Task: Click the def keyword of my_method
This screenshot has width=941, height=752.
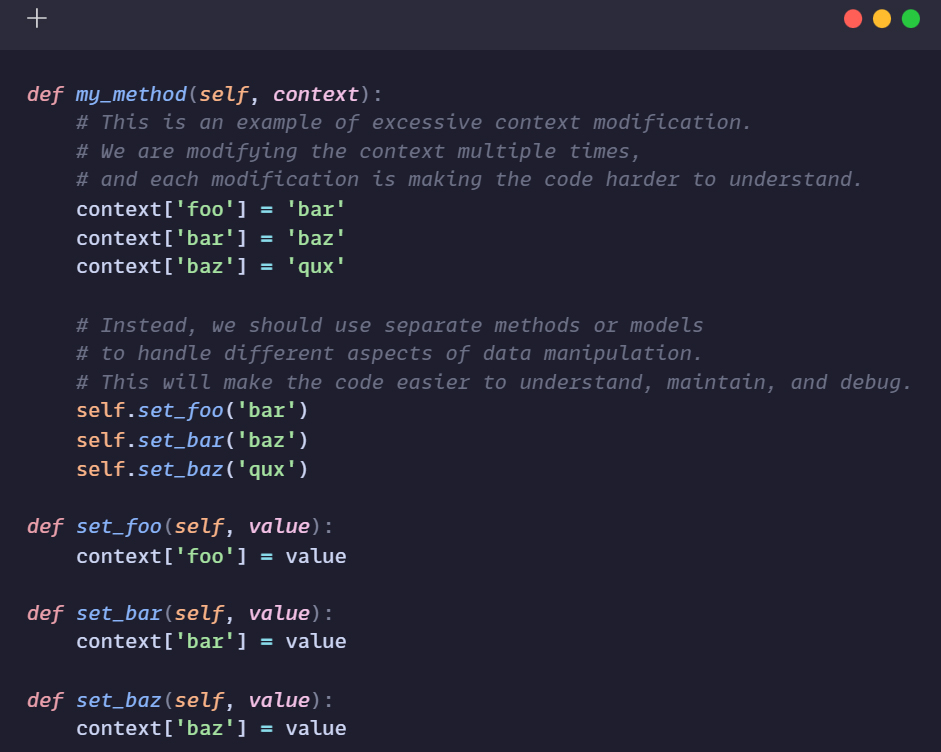Action: pos(44,93)
